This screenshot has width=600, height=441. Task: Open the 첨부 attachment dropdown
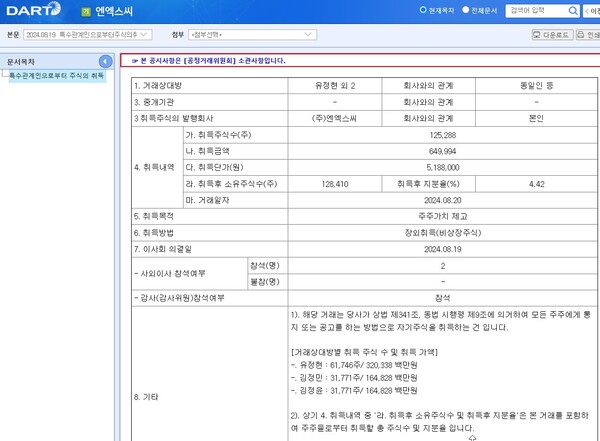[217, 34]
